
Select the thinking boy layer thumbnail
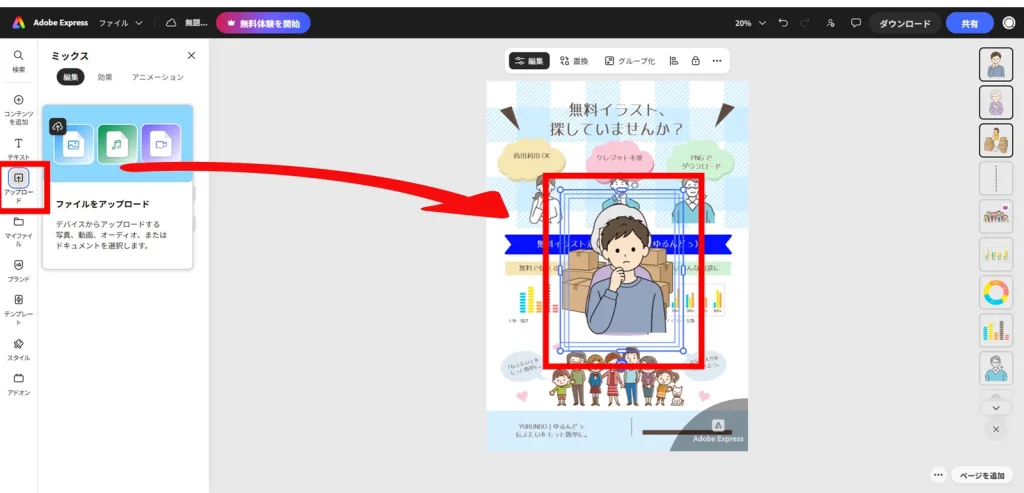[x=996, y=64]
